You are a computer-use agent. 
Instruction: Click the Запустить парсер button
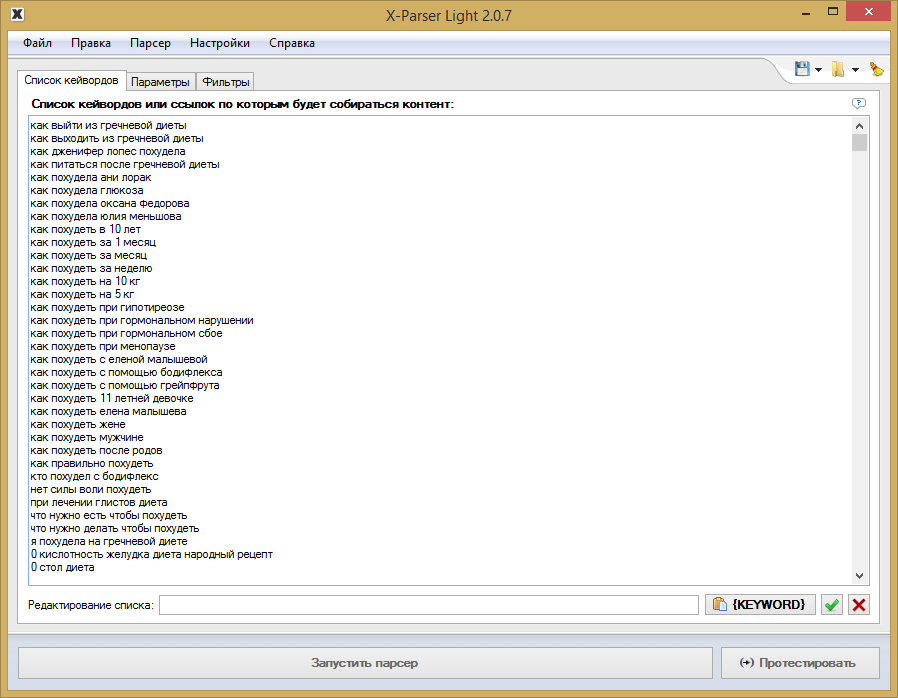[365, 663]
